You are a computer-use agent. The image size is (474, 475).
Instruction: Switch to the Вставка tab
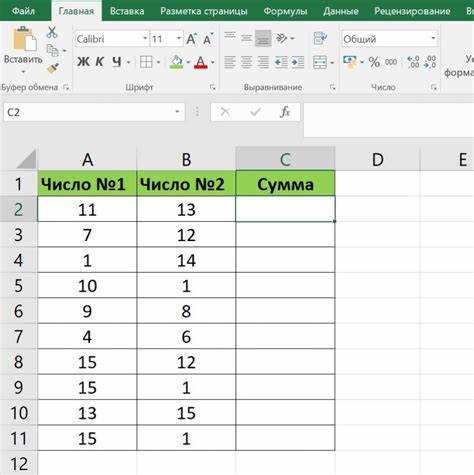click(127, 11)
